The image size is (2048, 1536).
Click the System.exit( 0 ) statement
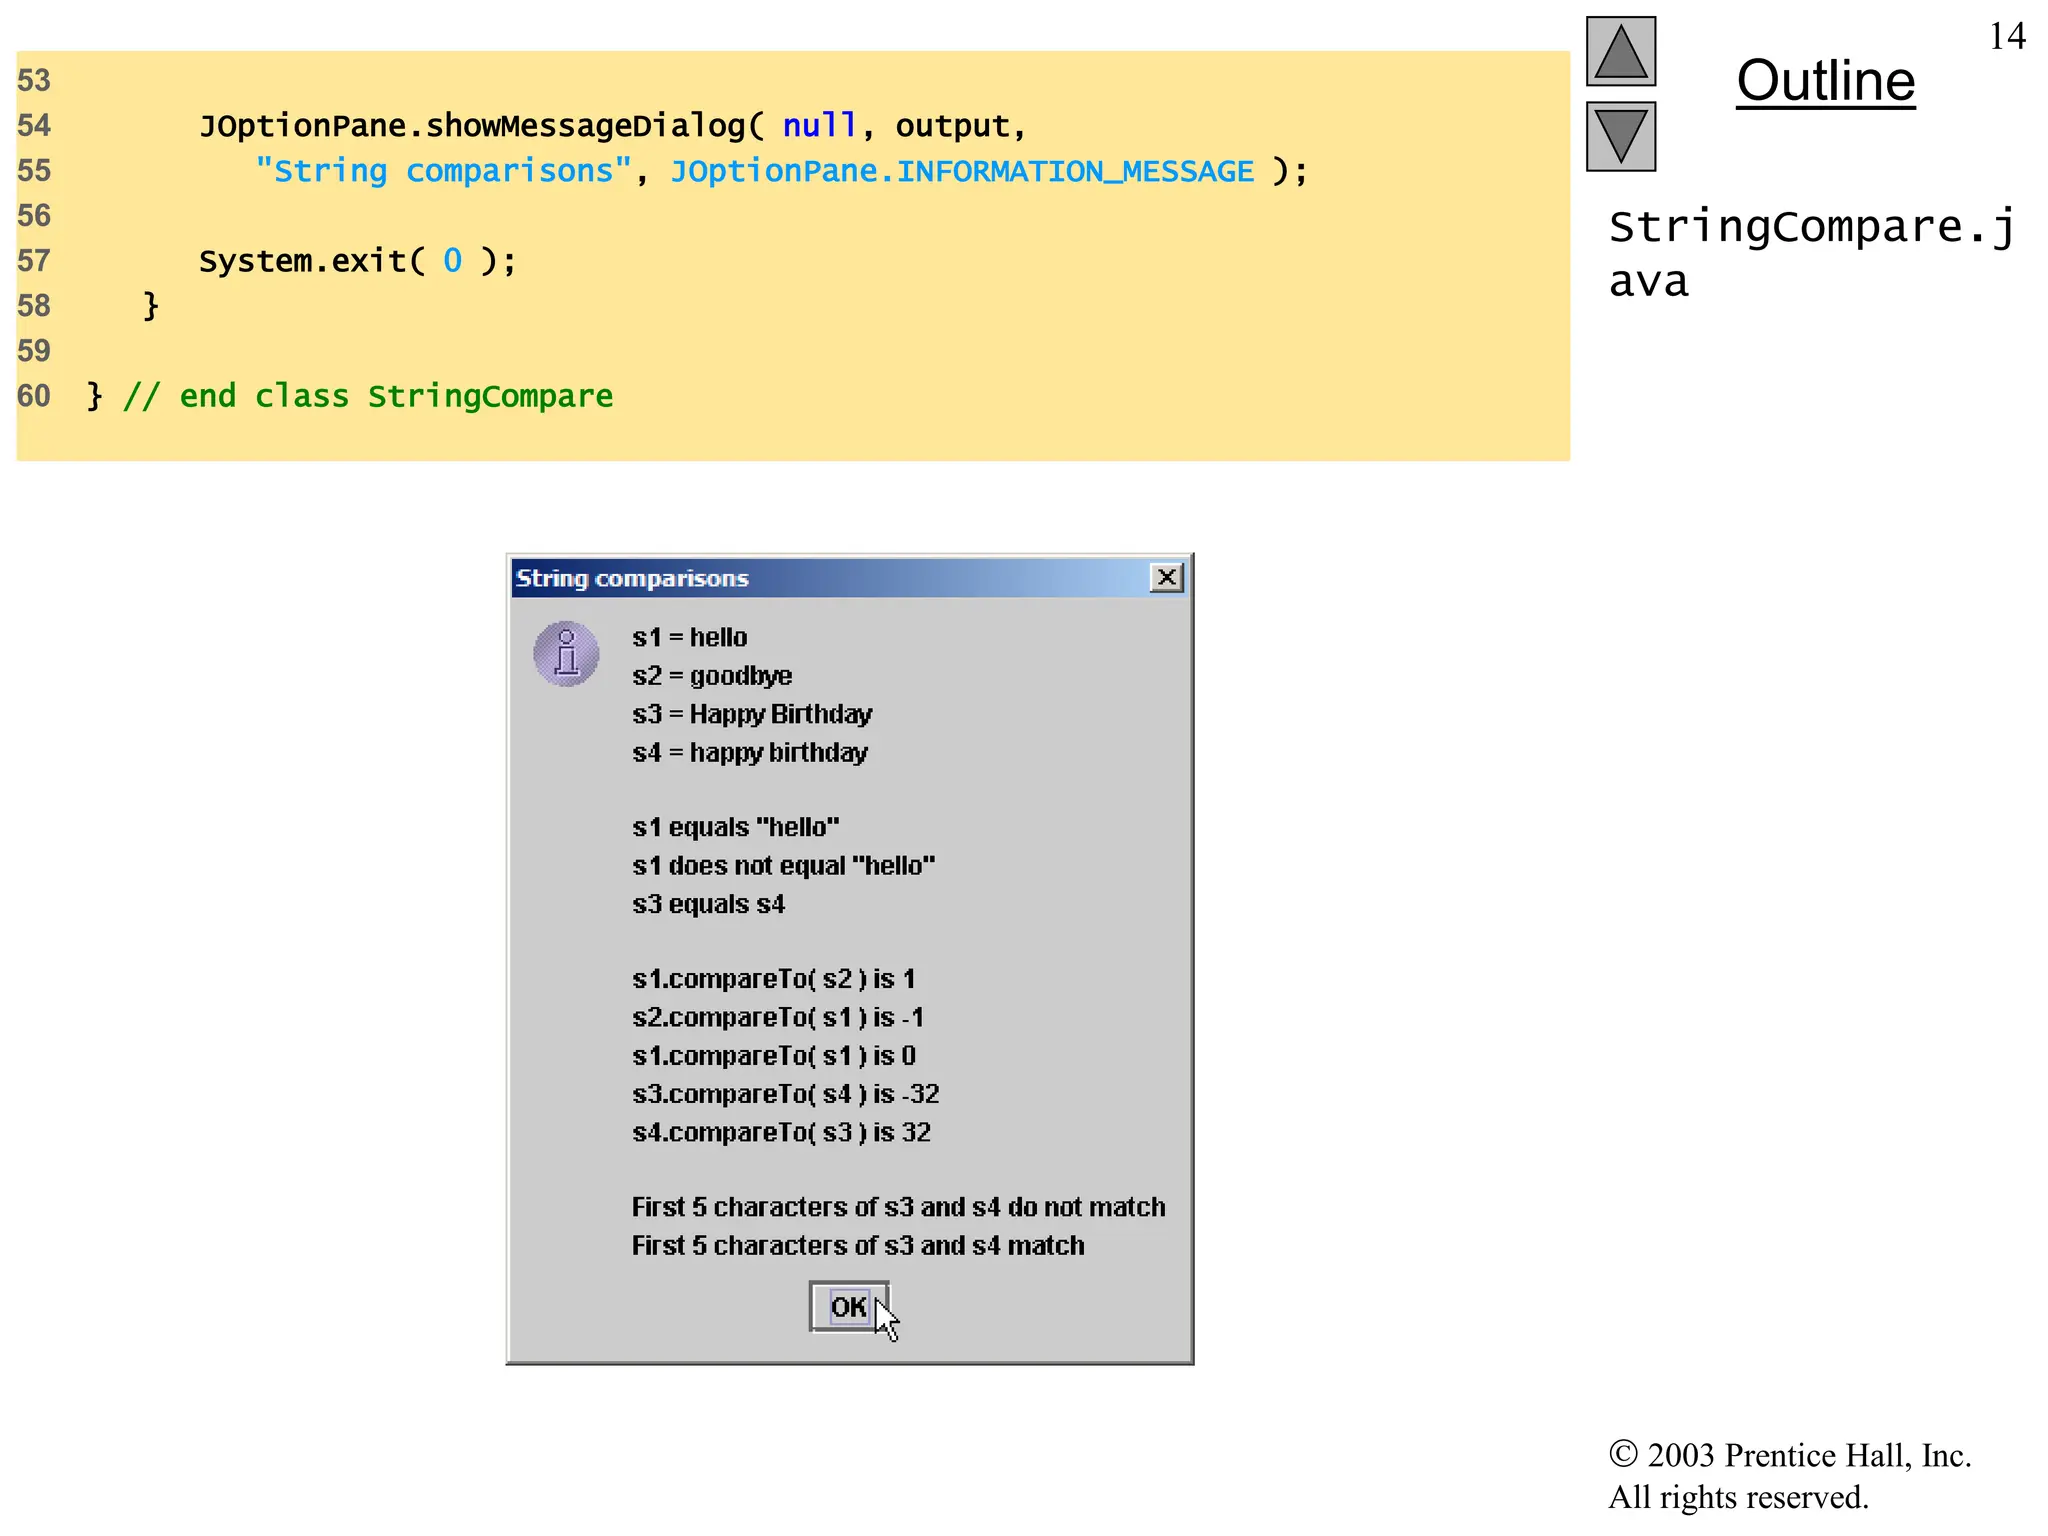point(358,261)
